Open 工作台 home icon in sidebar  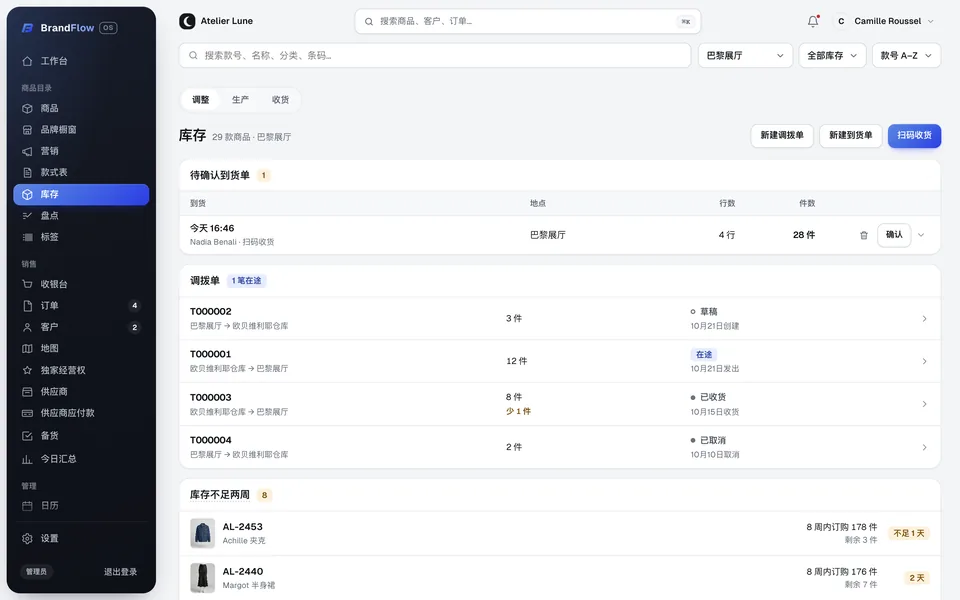coord(27,61)
